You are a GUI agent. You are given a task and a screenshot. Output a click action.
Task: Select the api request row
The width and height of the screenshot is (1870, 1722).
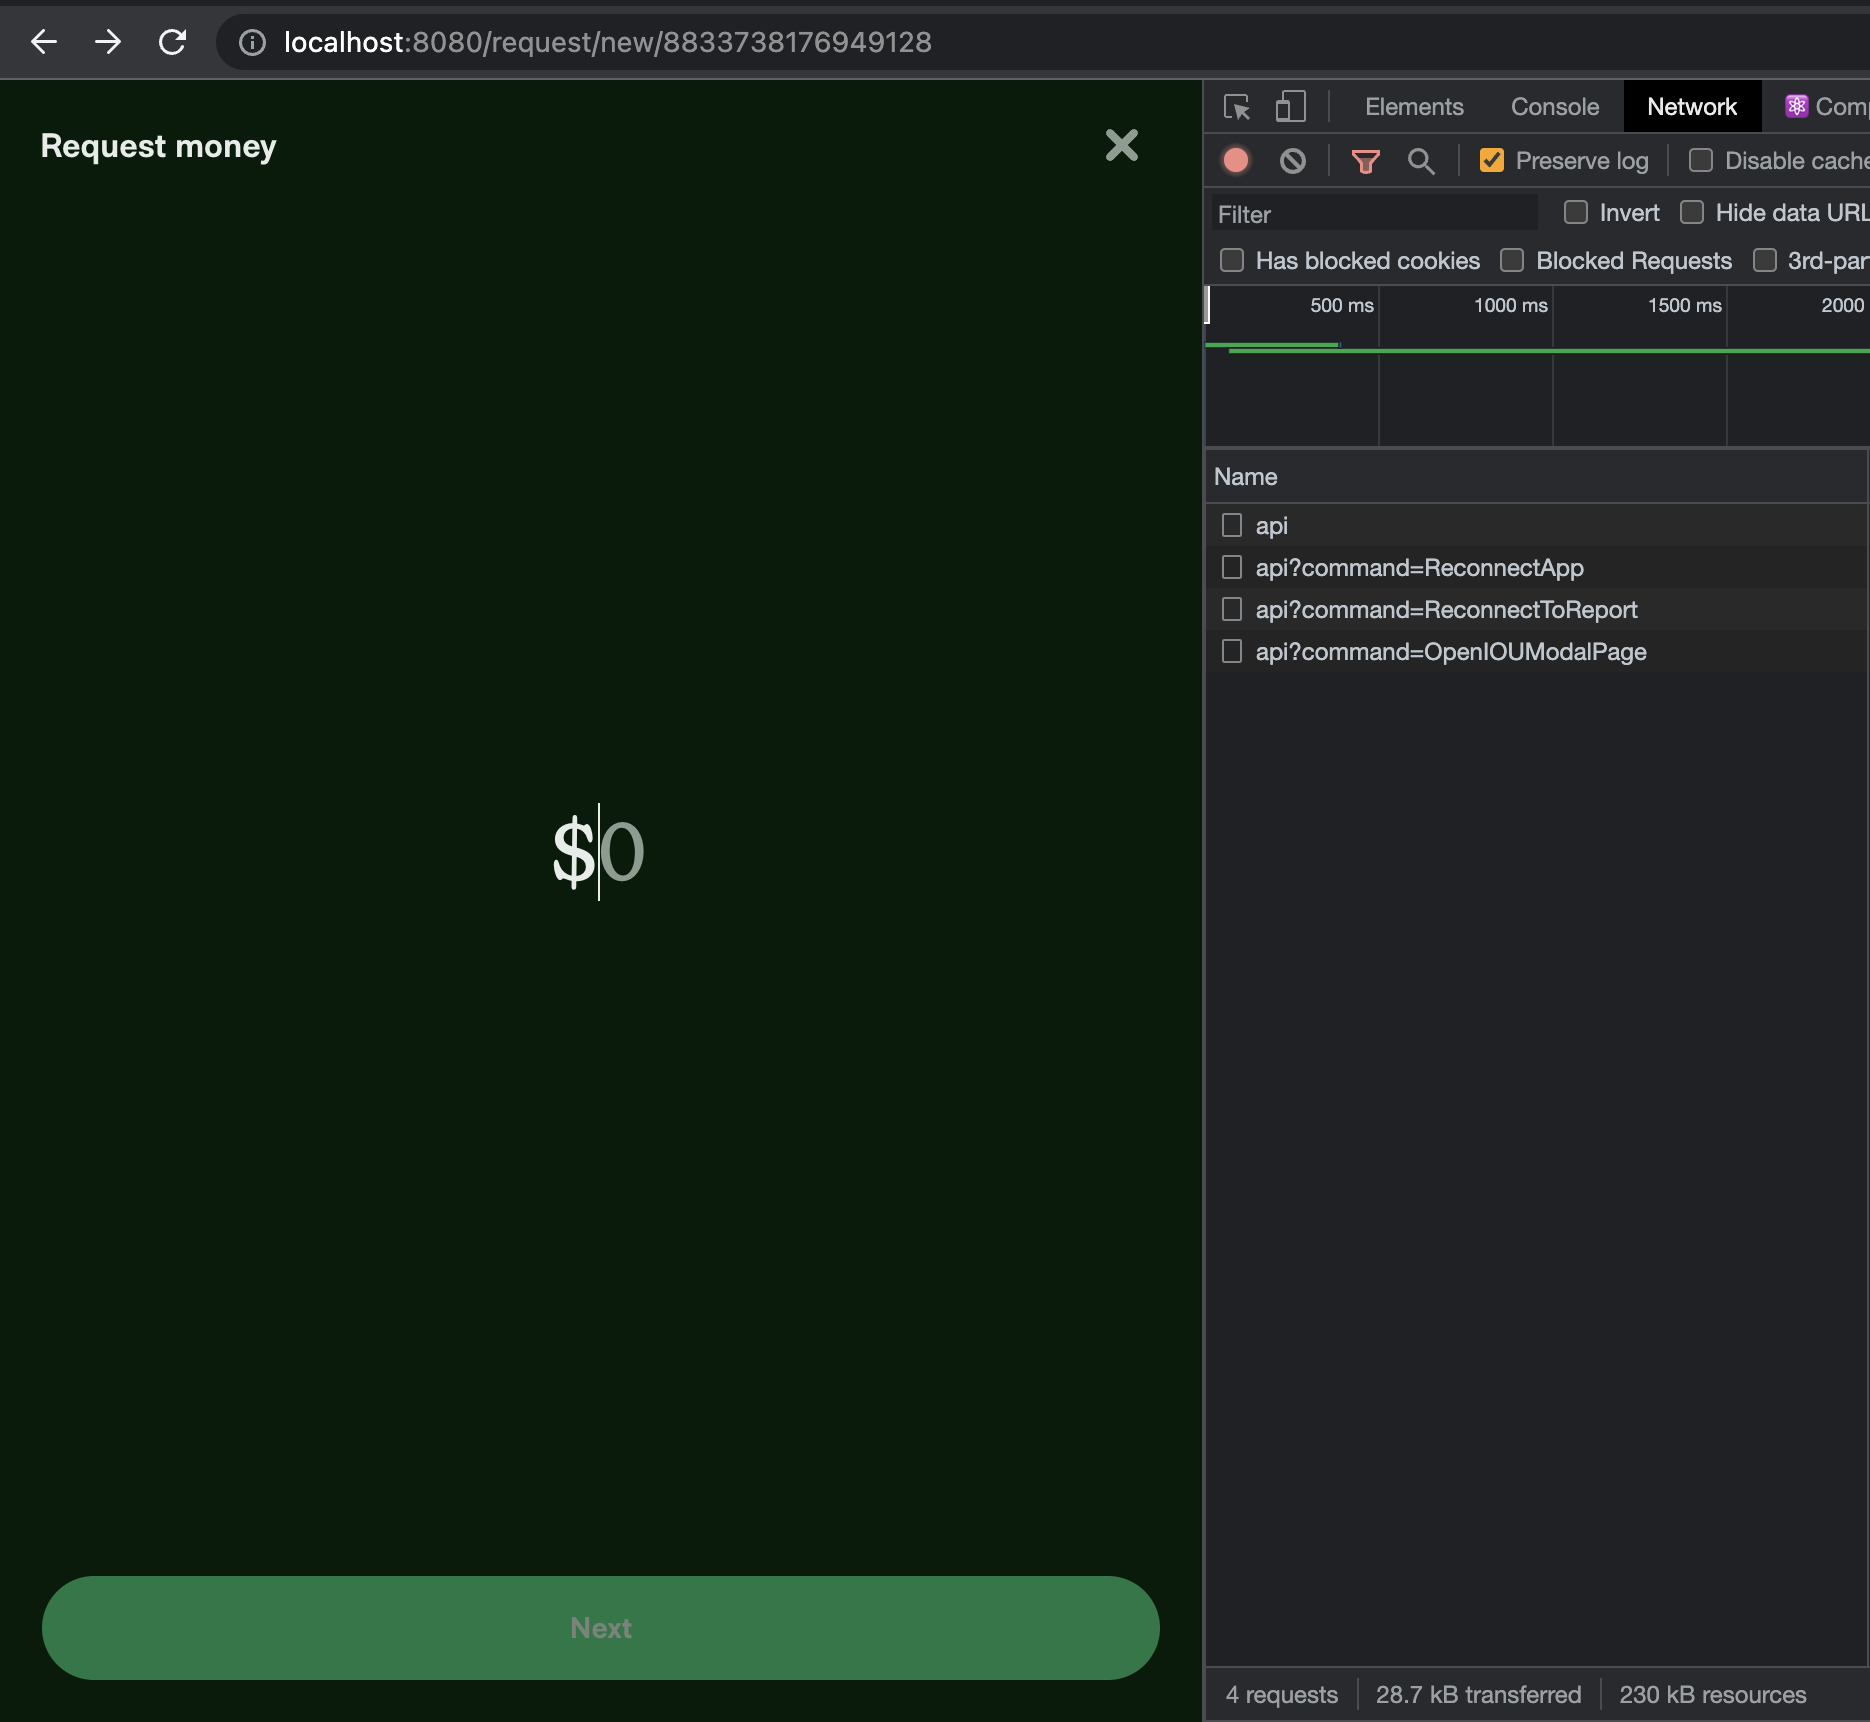coord(1536,525)
